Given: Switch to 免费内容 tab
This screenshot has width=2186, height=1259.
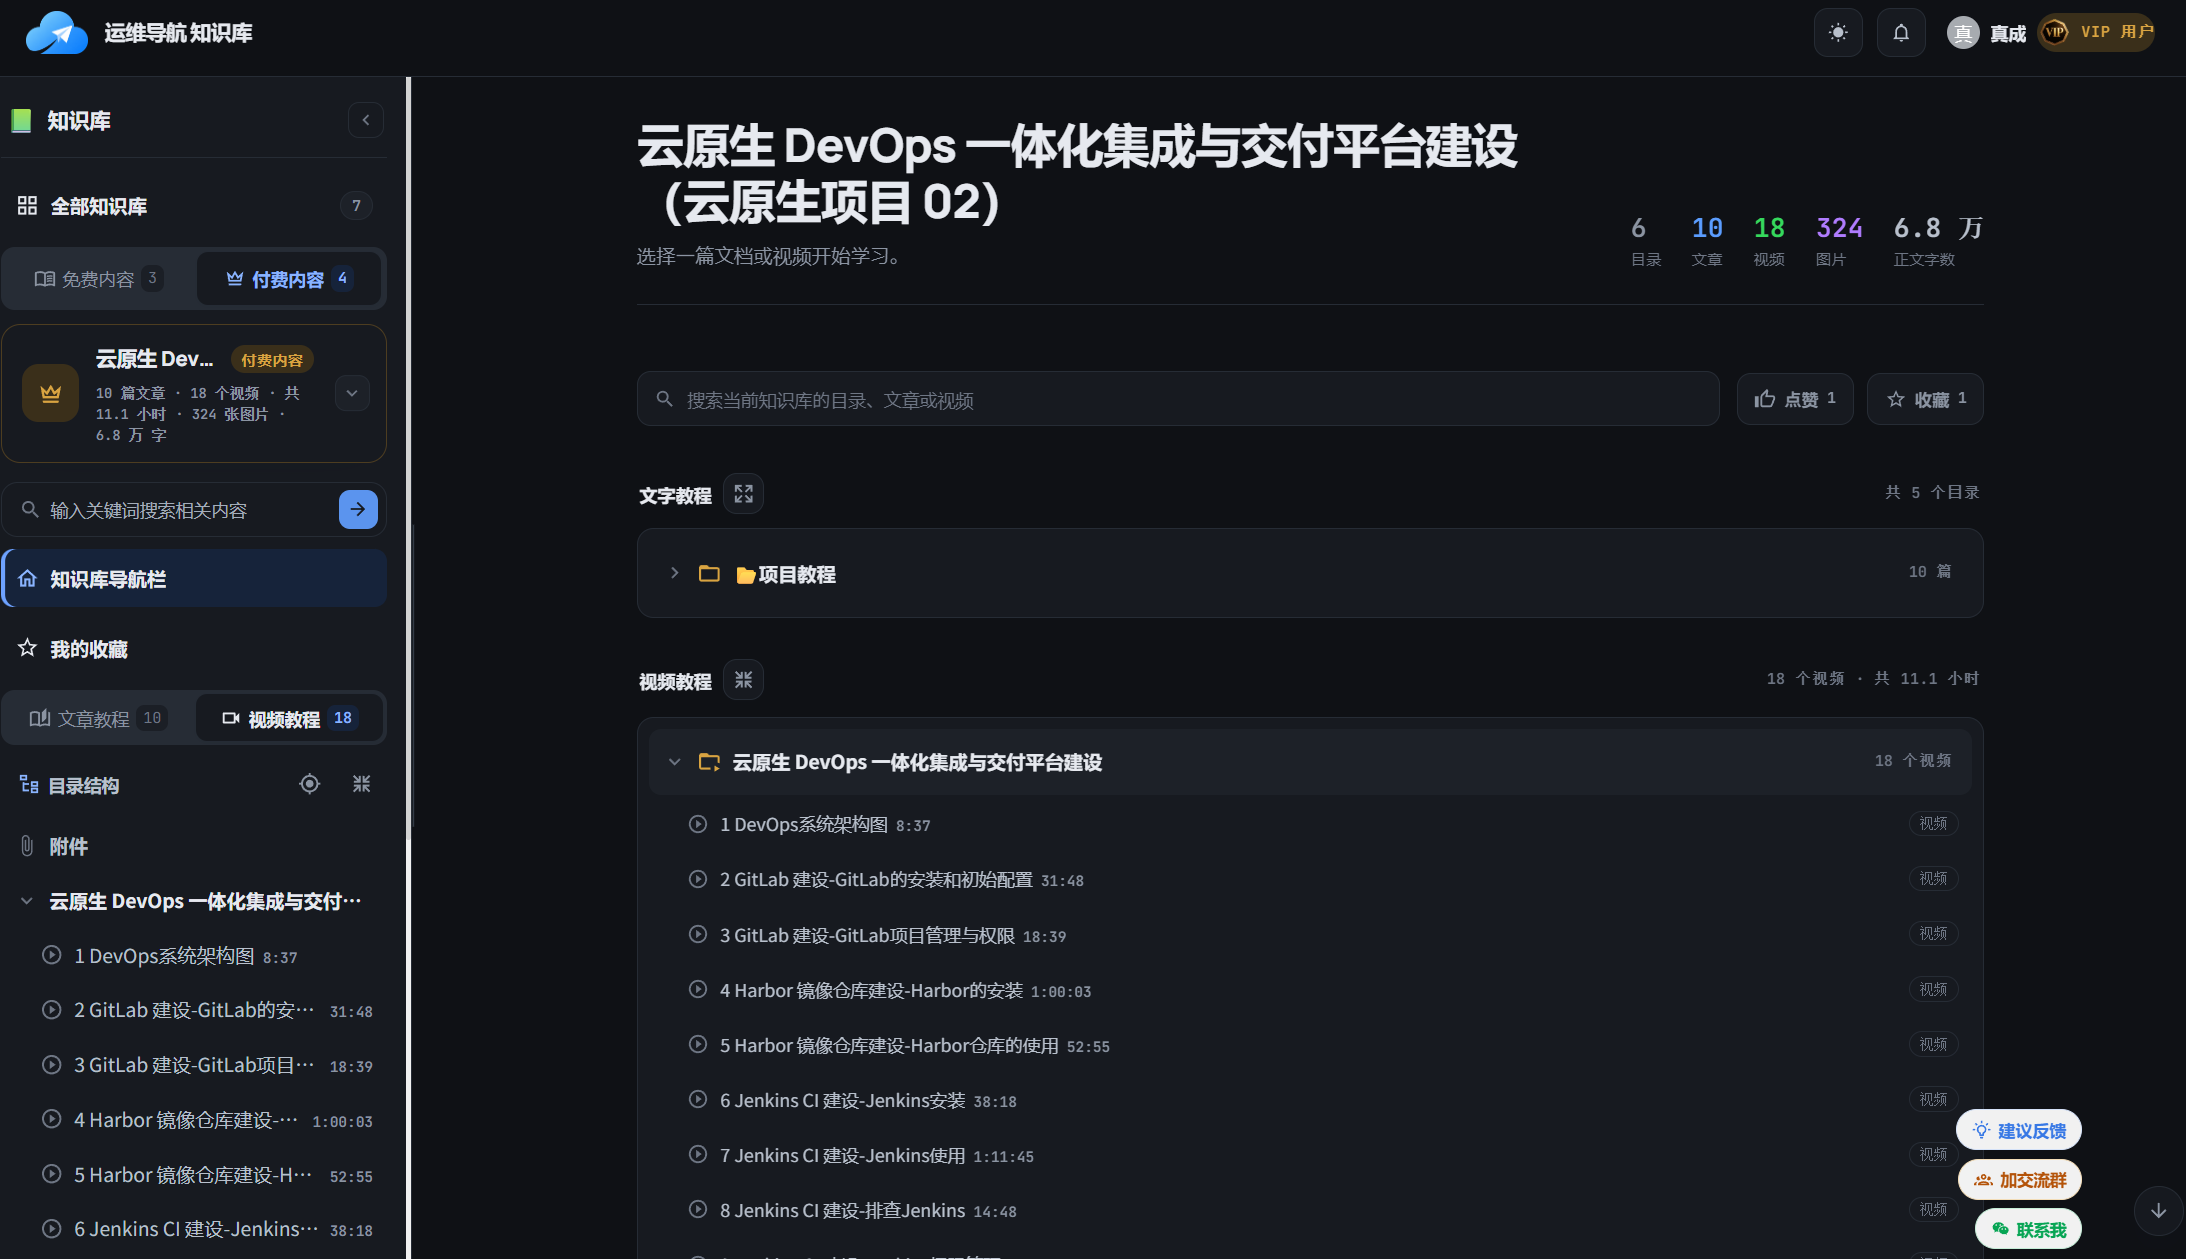Looking at the screenshot, I should (x=99, y=279).
